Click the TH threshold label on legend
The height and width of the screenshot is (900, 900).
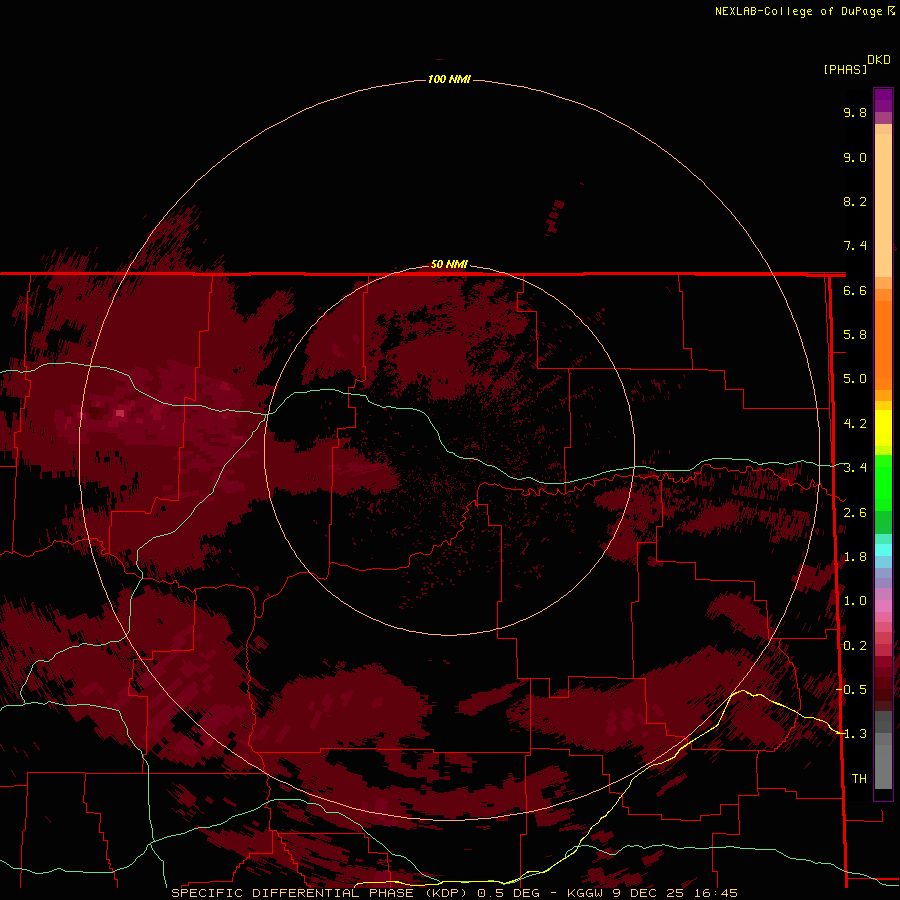(859, 779)
